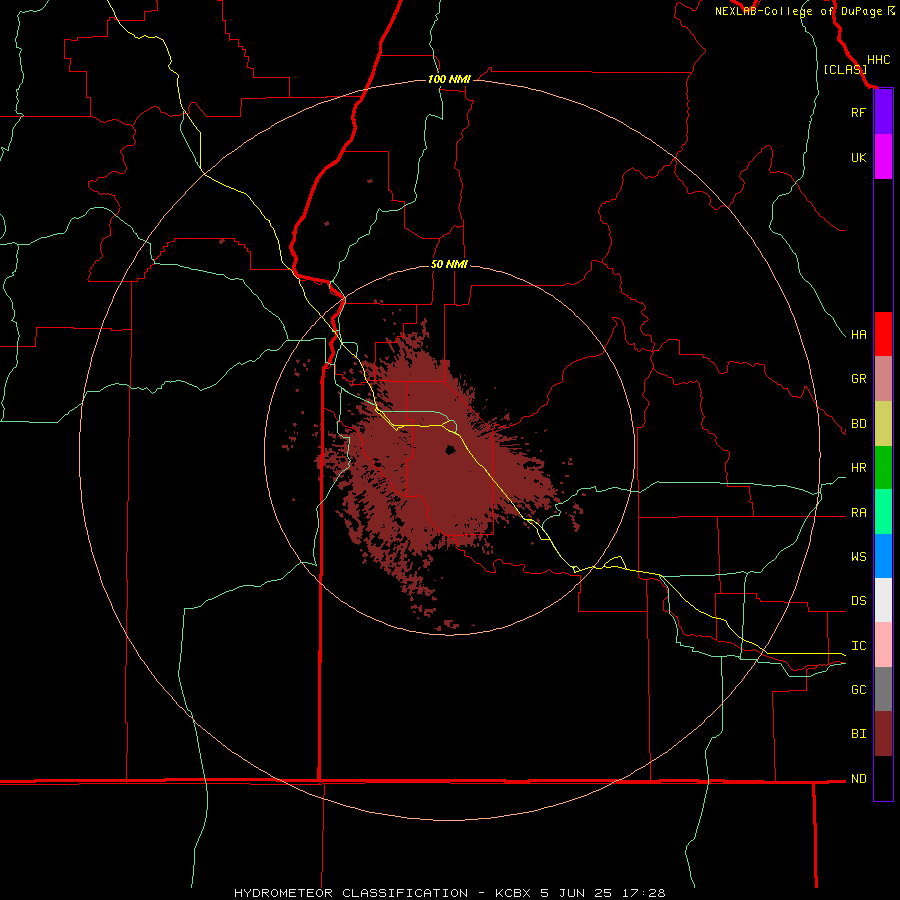Image resolution: width=900 pixels, height=900 pixels.
Task: Click the 'NEXLAB-College of DuPage' text
Action: point(798,11)
